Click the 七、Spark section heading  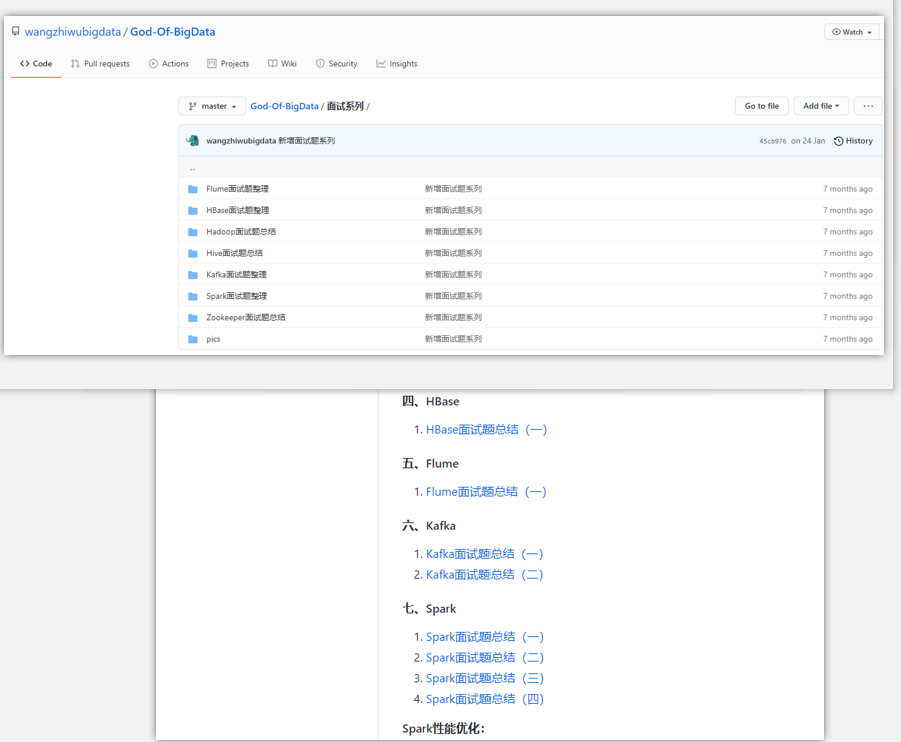click(x=429, y=609)
